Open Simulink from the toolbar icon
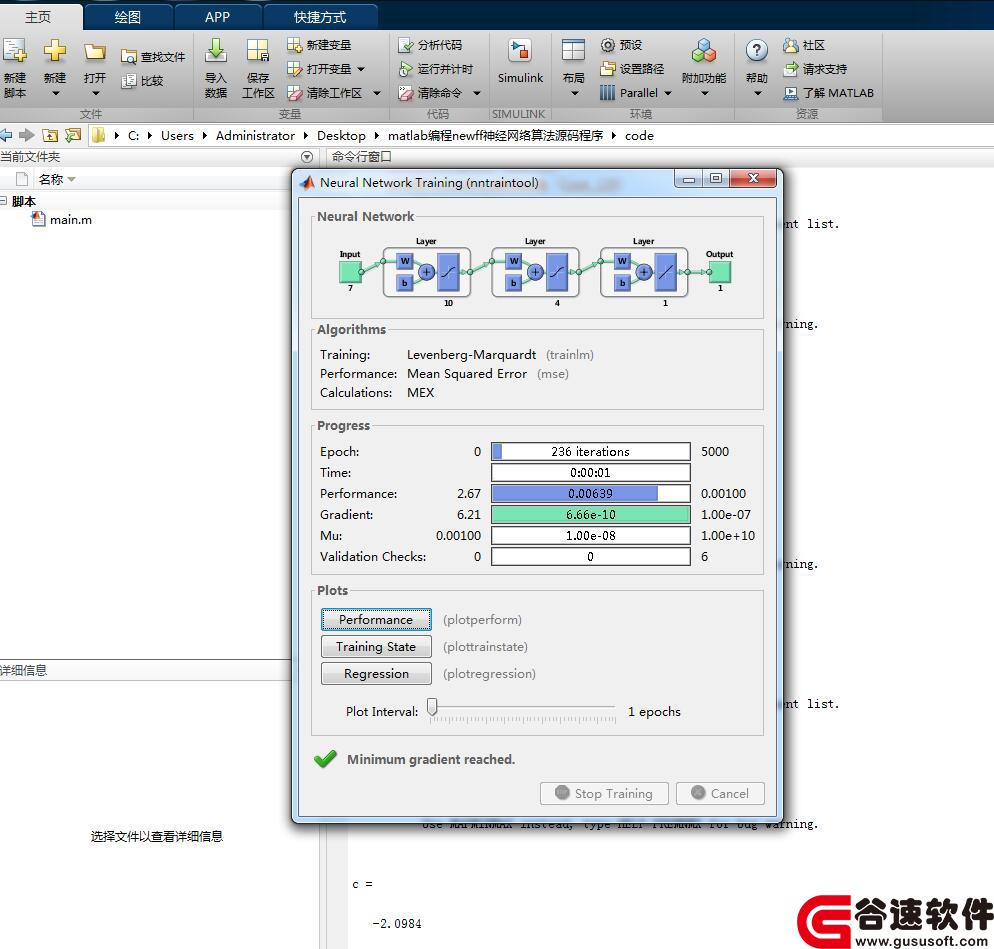994x949 pixels. (x=520, y=51)
